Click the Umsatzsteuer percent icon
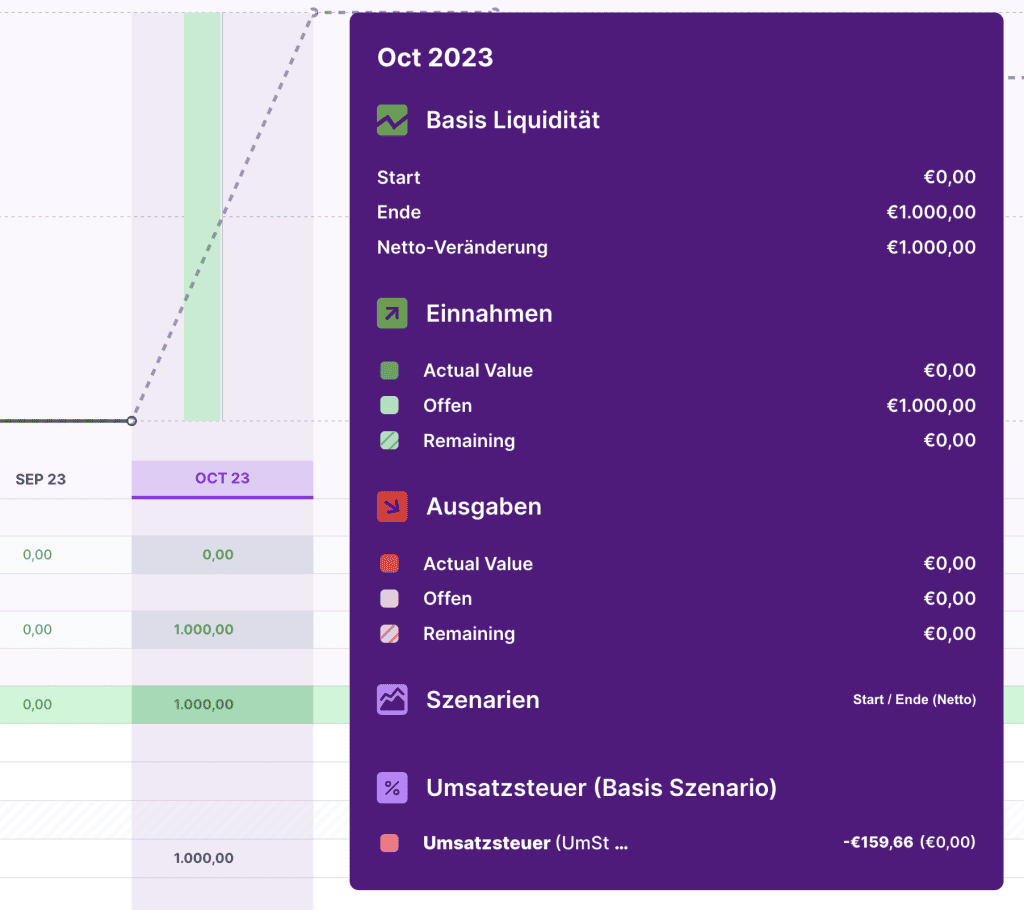1024x910 pixels. 392,788
